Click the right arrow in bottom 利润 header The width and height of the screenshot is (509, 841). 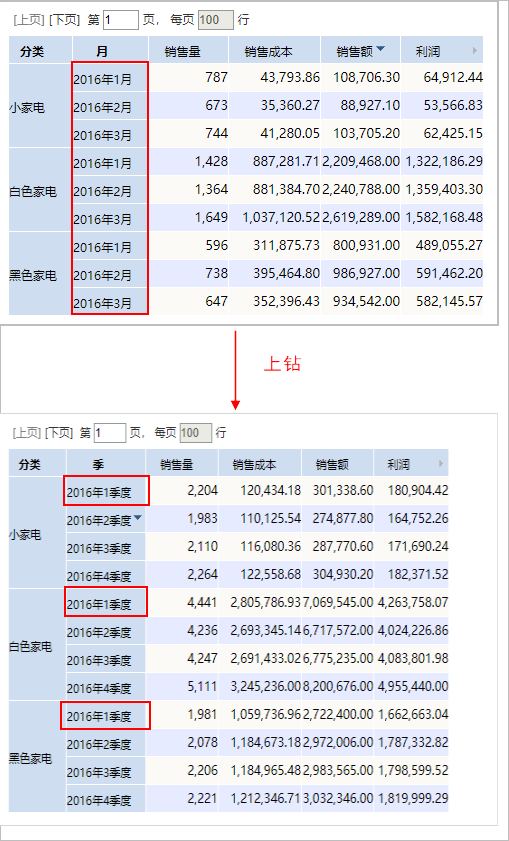441,463
